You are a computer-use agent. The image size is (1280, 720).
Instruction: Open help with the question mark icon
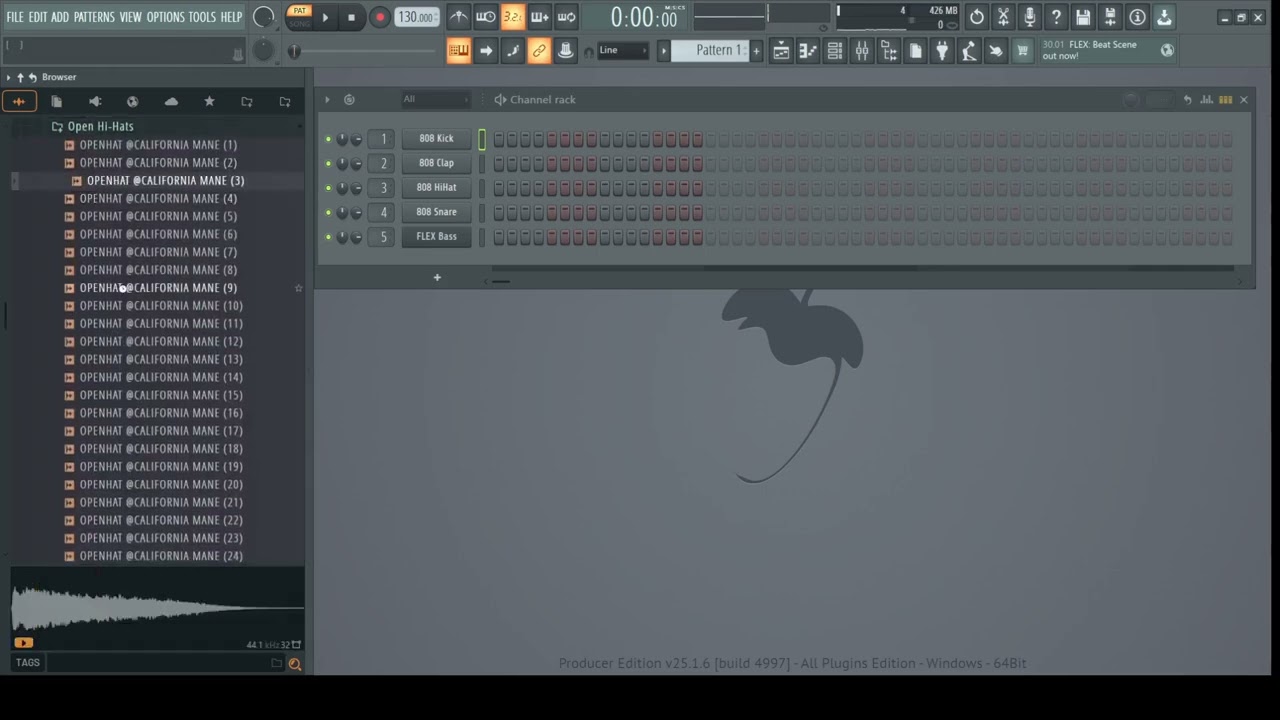(x=1056, y=17)
